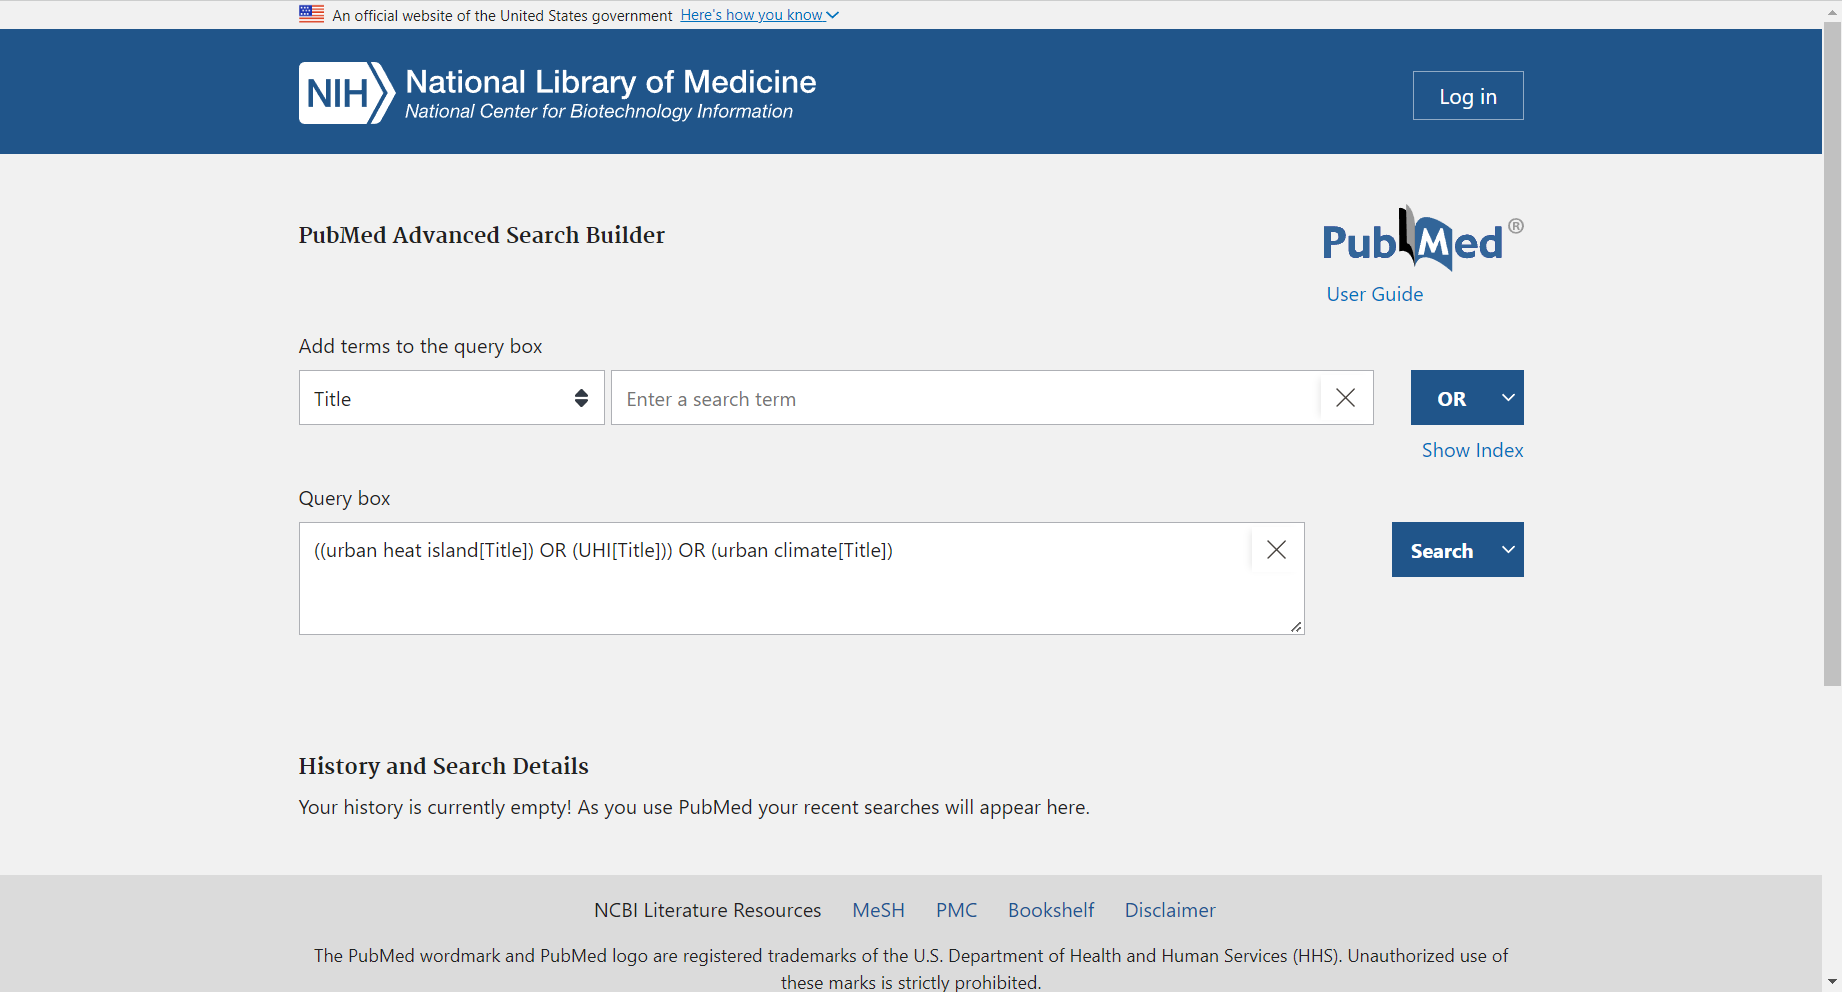This screenshot has height=992, width=1842.
Task: Open the PMC footer link
Action: 956,910
